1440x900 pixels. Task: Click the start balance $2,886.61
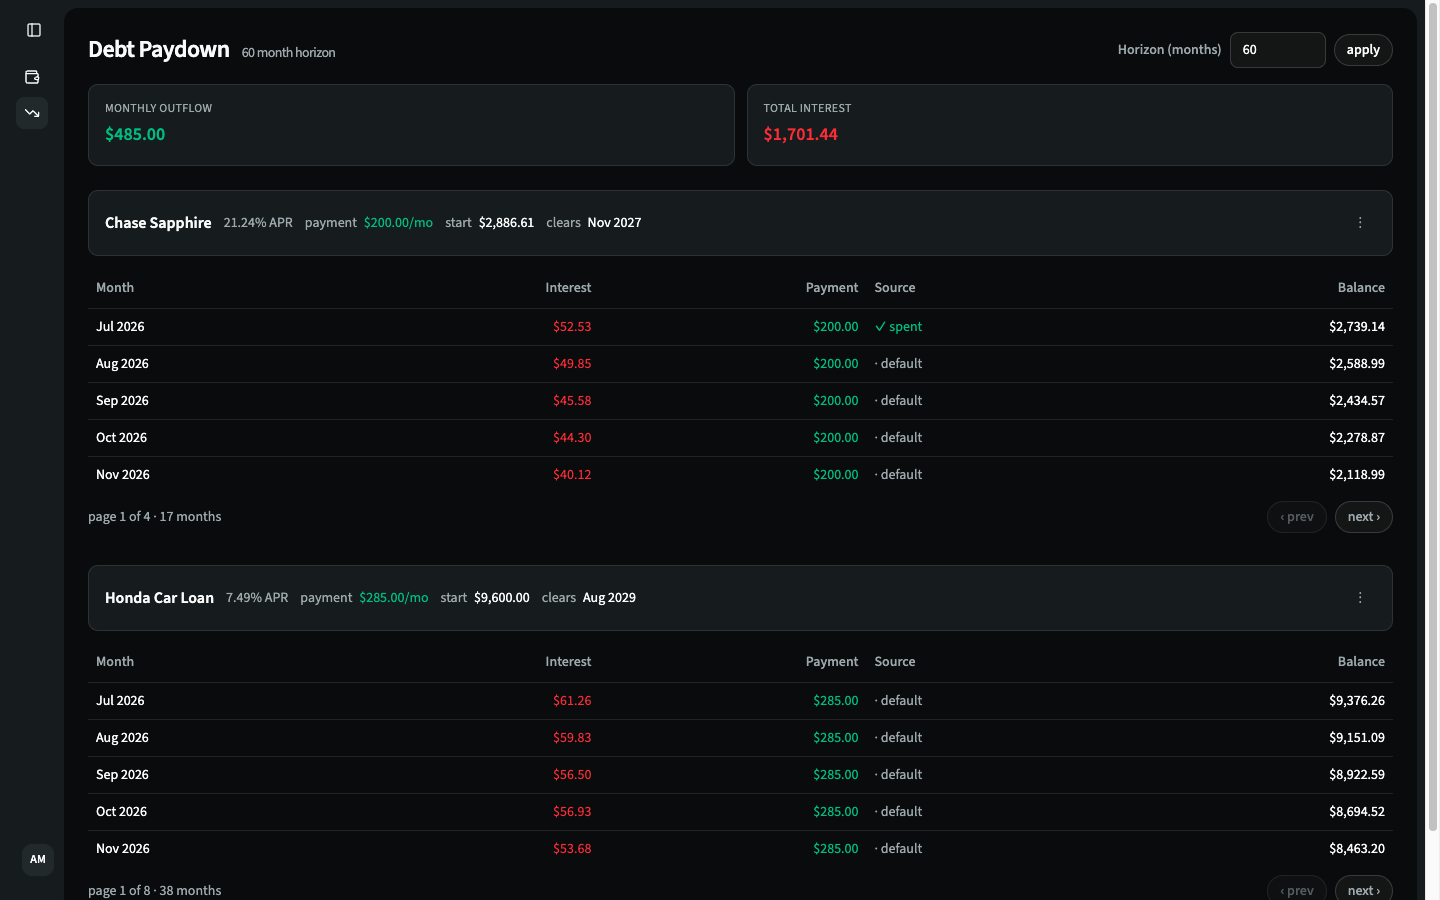506,223
